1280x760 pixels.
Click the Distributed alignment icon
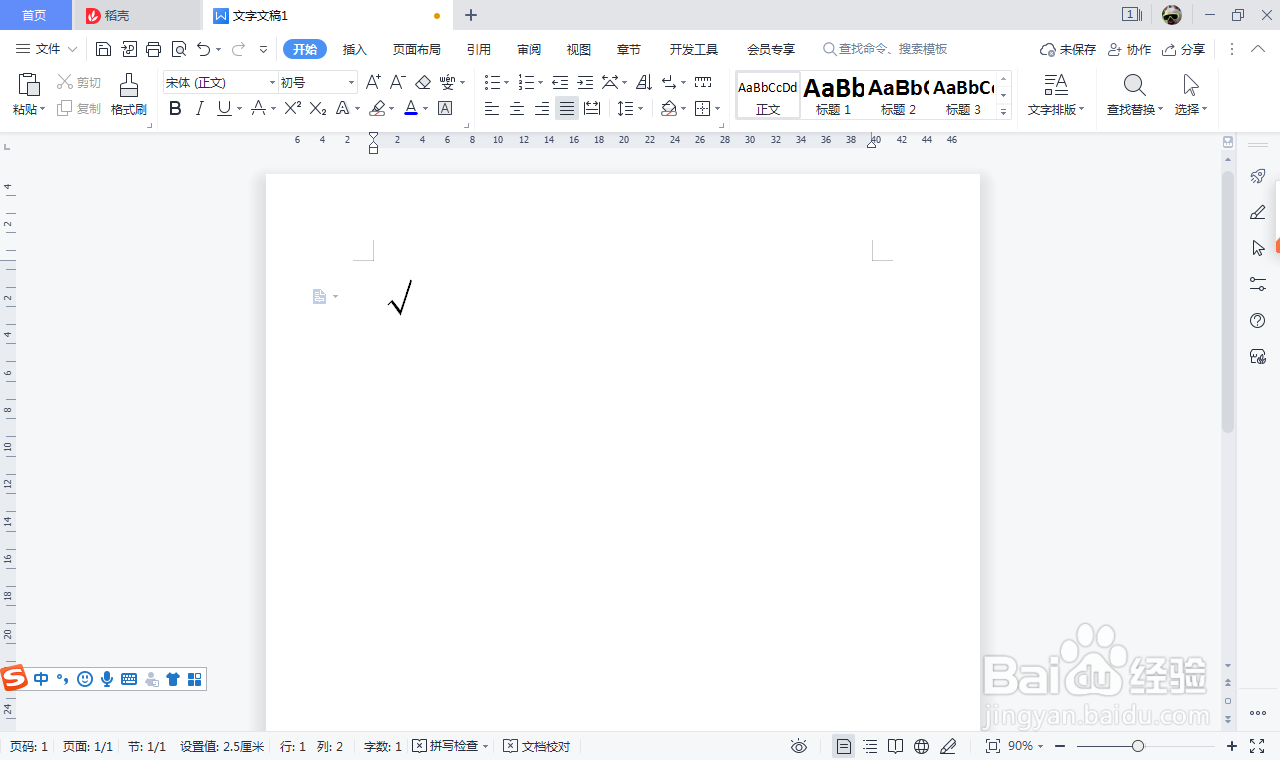pos(592,108)
